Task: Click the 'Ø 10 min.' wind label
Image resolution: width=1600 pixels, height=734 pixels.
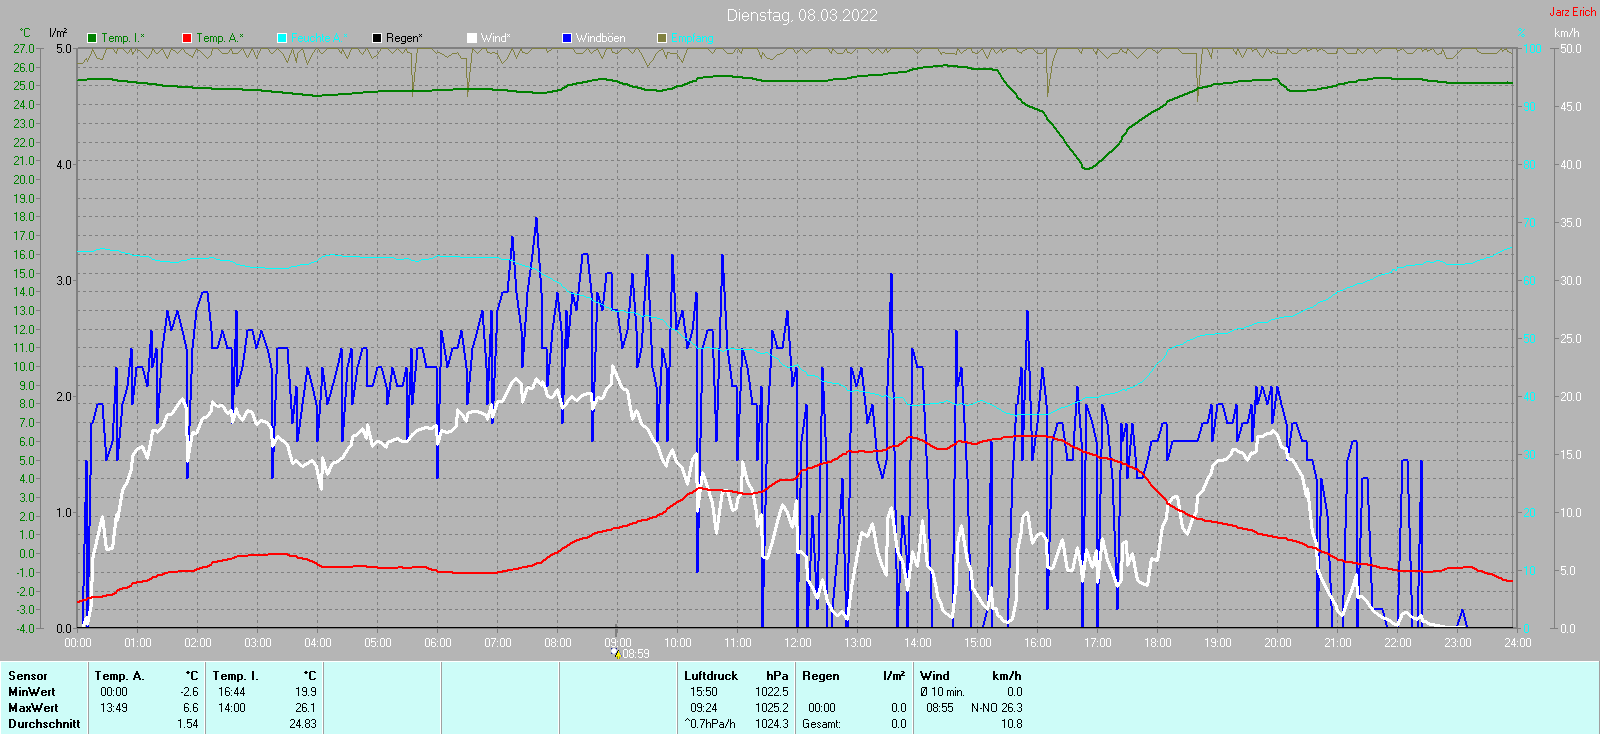Action: pyautogui.click(x=943, y=692)
